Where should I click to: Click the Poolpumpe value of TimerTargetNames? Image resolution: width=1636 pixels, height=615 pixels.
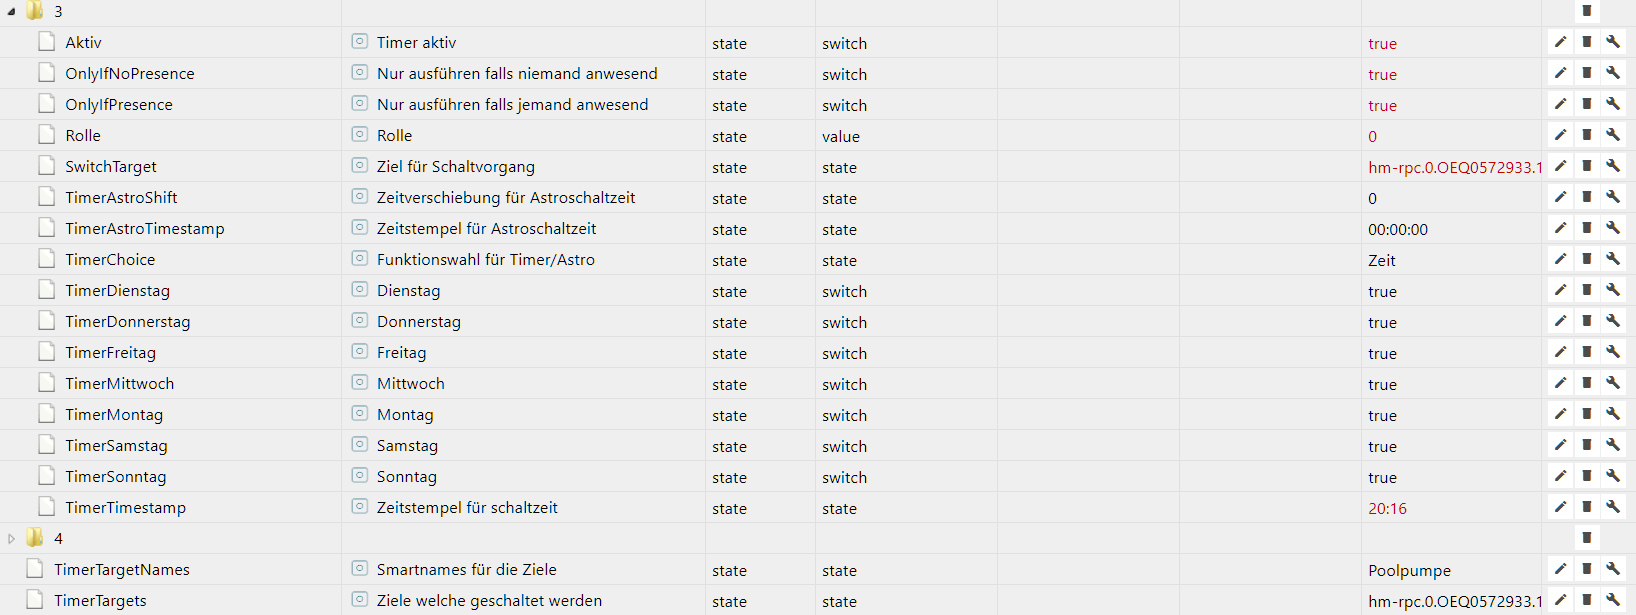[x=1409, y=571]
